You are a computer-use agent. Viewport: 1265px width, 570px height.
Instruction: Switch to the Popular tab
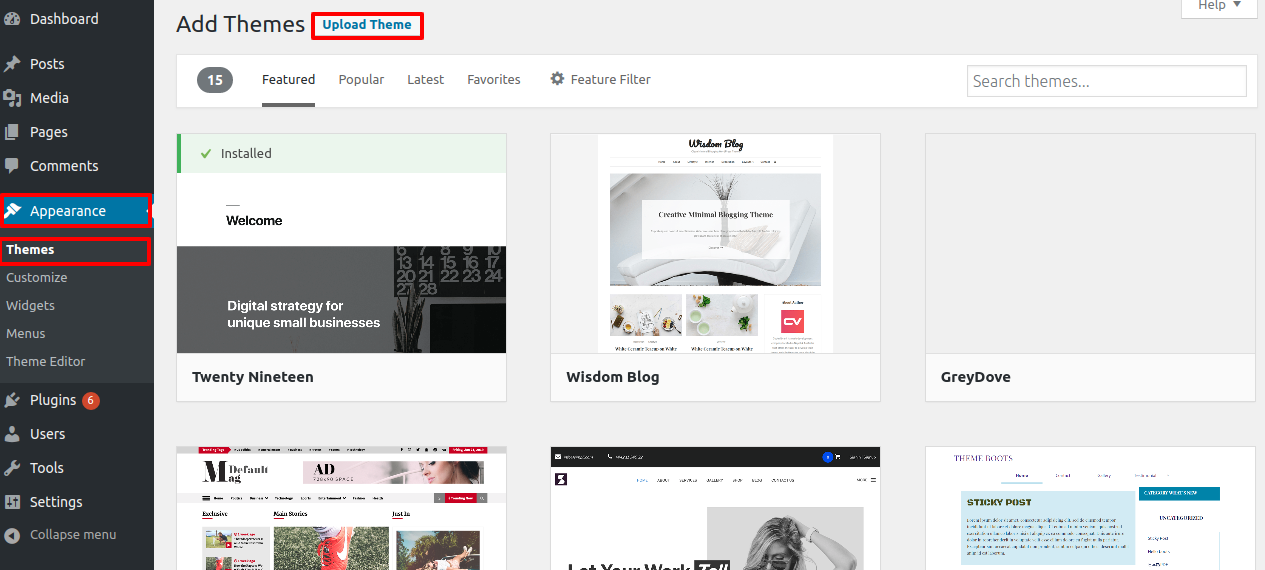click(x=361, y=80)
